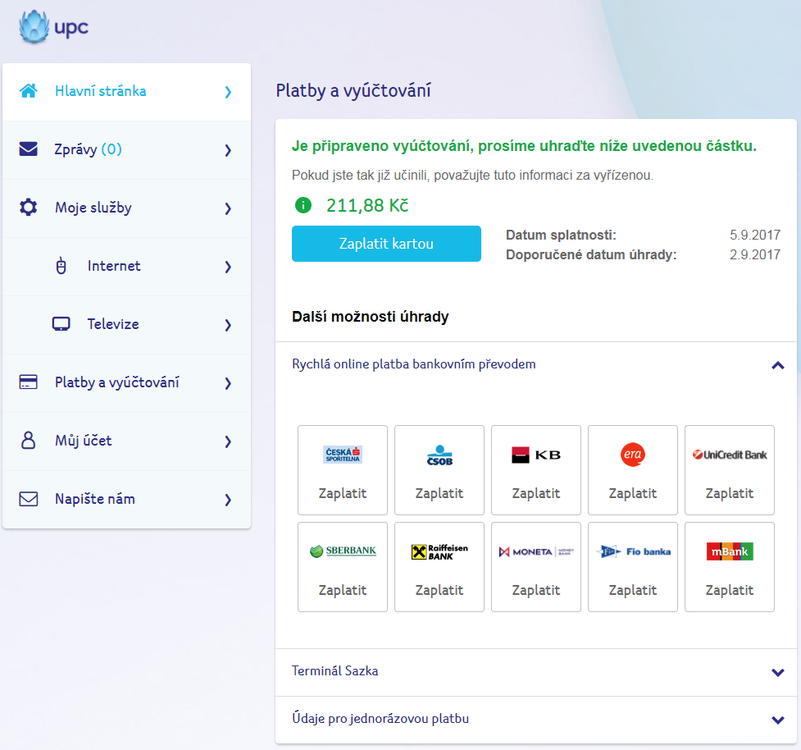This screenshot has width=801, height=750.
Task: Click Zaplatit under mBank
Action: [729, 590]
